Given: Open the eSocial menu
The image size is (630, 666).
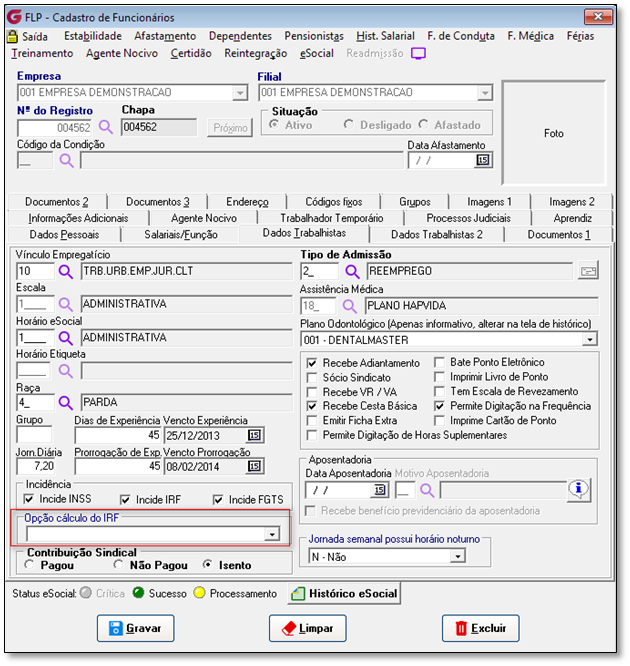Looking at the screenshot, I should pos(316,54).
